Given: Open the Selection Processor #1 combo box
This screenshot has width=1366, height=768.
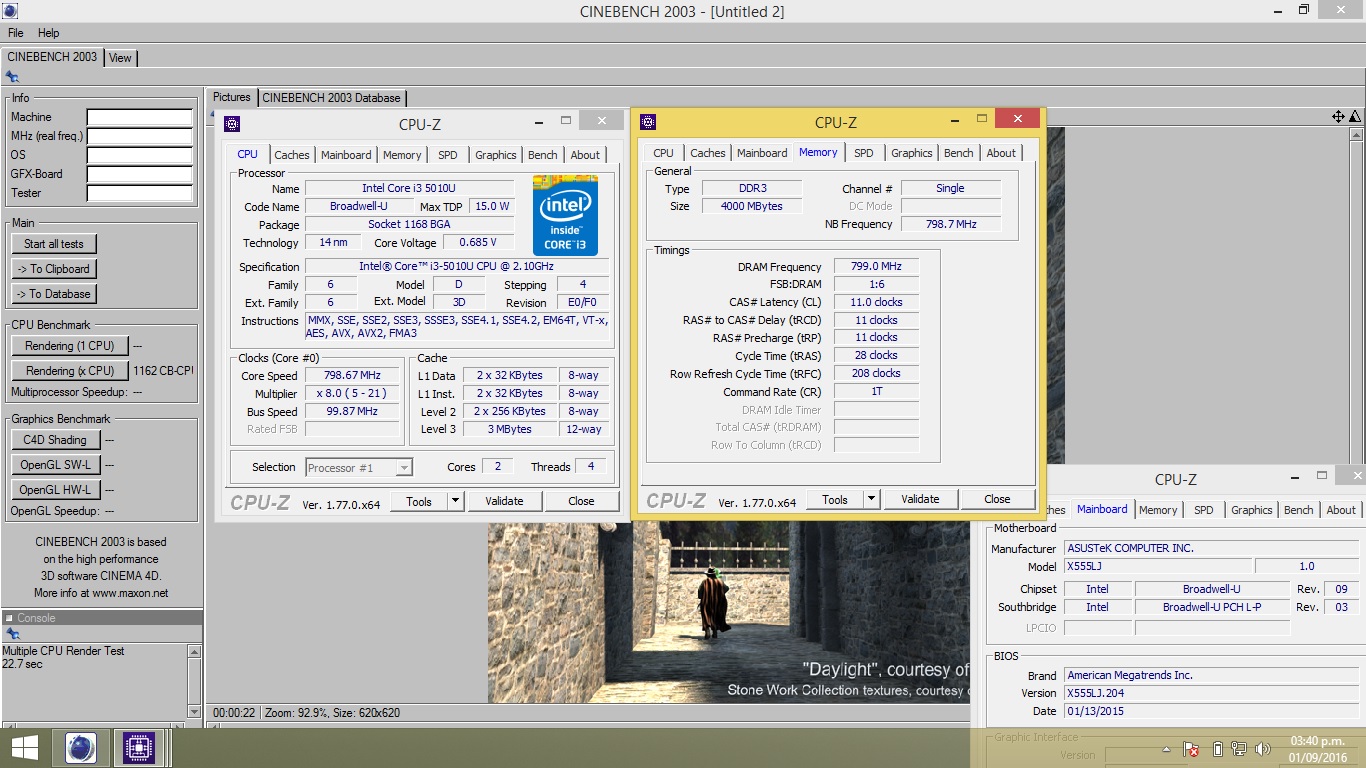Looking at the screenshot, I should [359, 467].
